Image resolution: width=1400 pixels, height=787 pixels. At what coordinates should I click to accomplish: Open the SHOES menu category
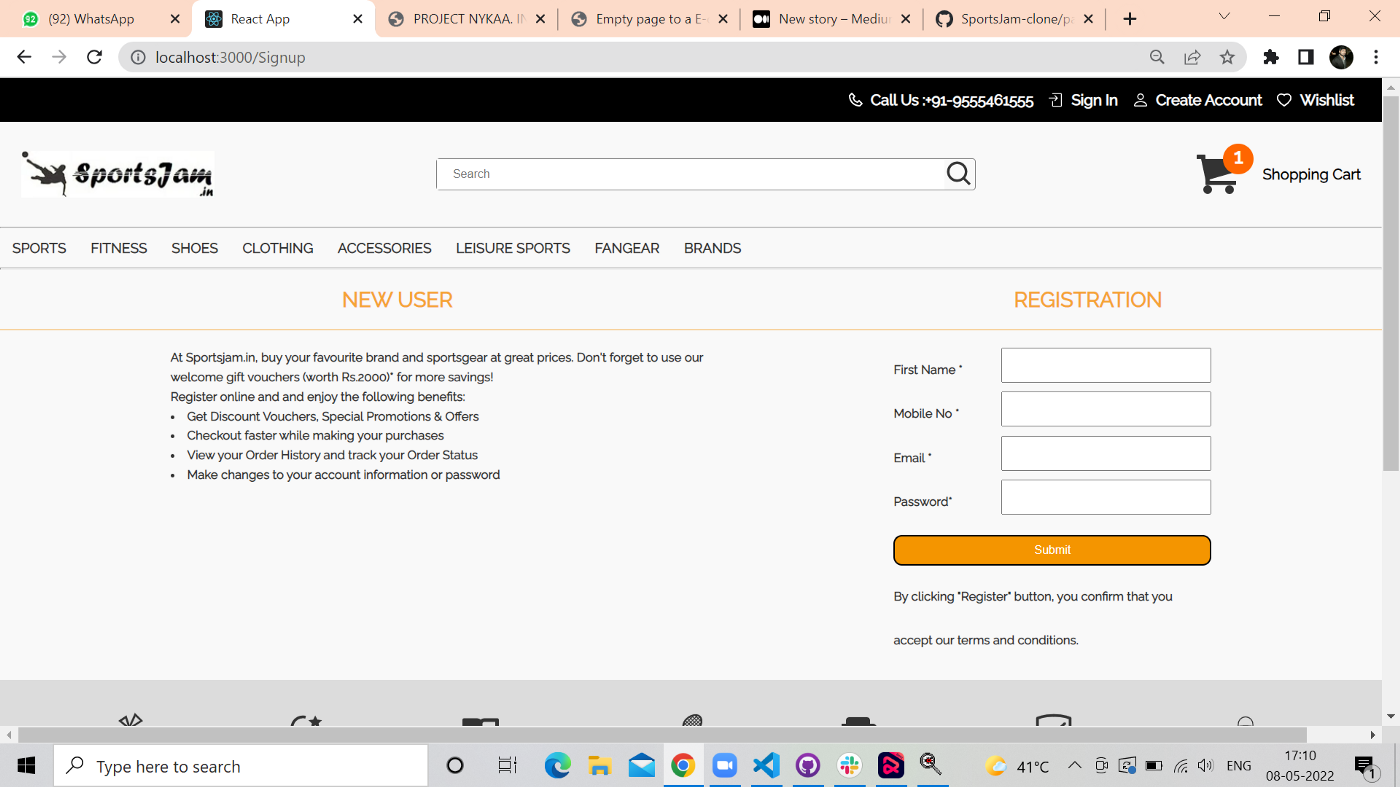pos(194,248)
